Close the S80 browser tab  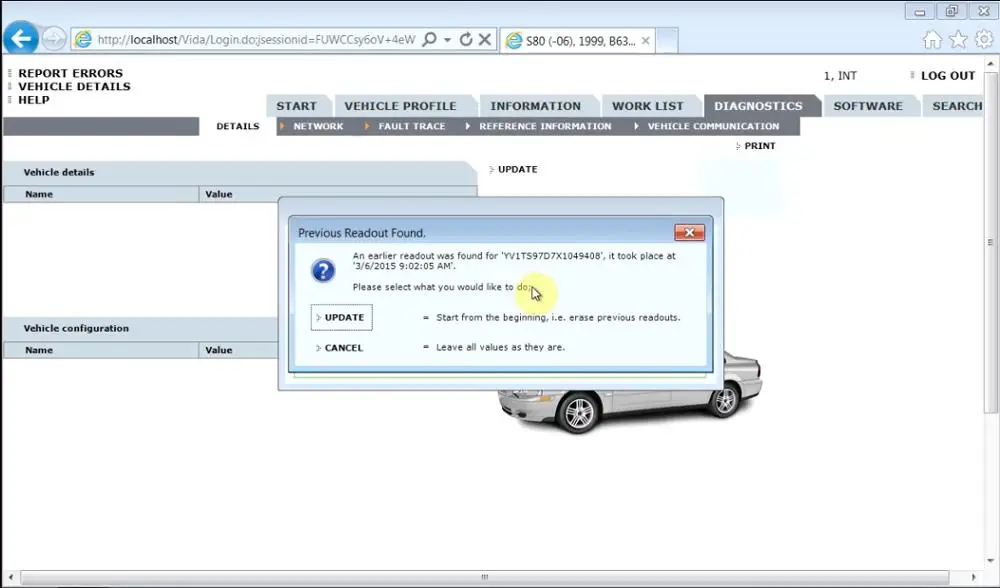[x=645, y=41]
